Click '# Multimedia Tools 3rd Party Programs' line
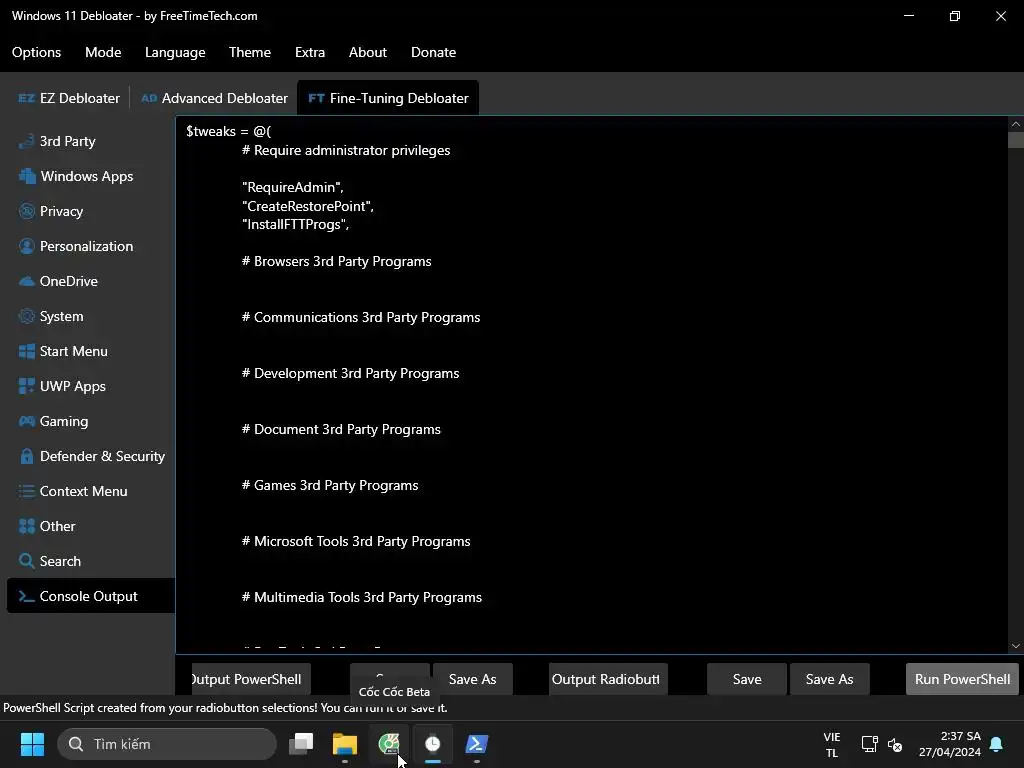The width and height of the screenshot is (1024, 768). tap(362, 598)
